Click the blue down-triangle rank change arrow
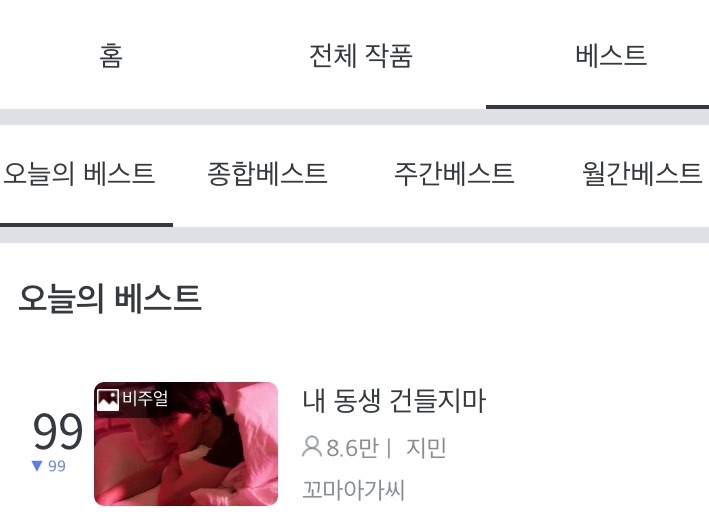Viewport: 709px width, 531px height. coord(37,466)
